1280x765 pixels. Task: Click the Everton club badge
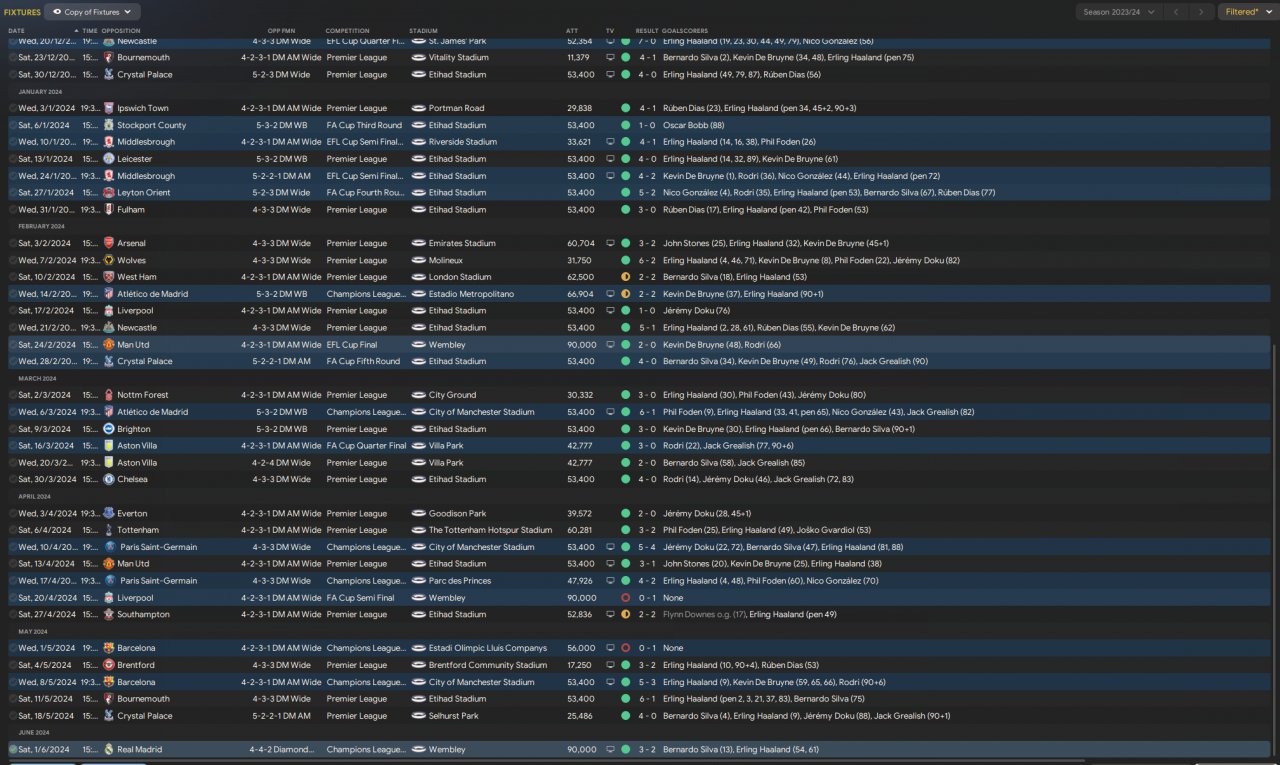108,513
